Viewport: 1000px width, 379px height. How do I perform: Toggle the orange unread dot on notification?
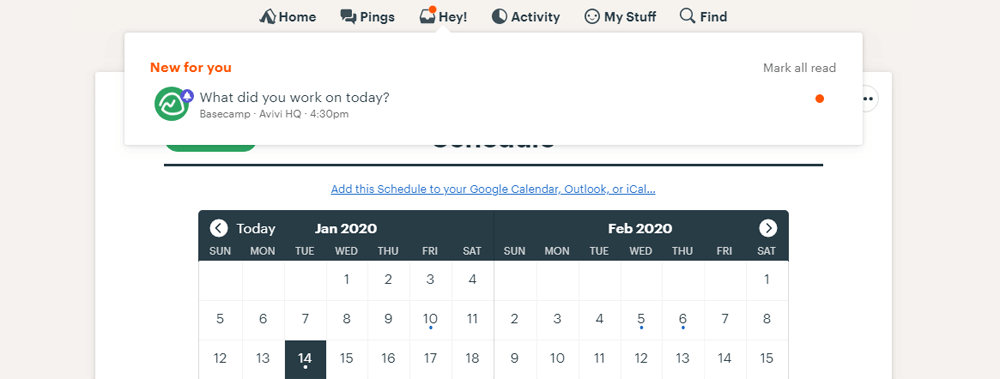pyautogui.click(x=820, y=99)
